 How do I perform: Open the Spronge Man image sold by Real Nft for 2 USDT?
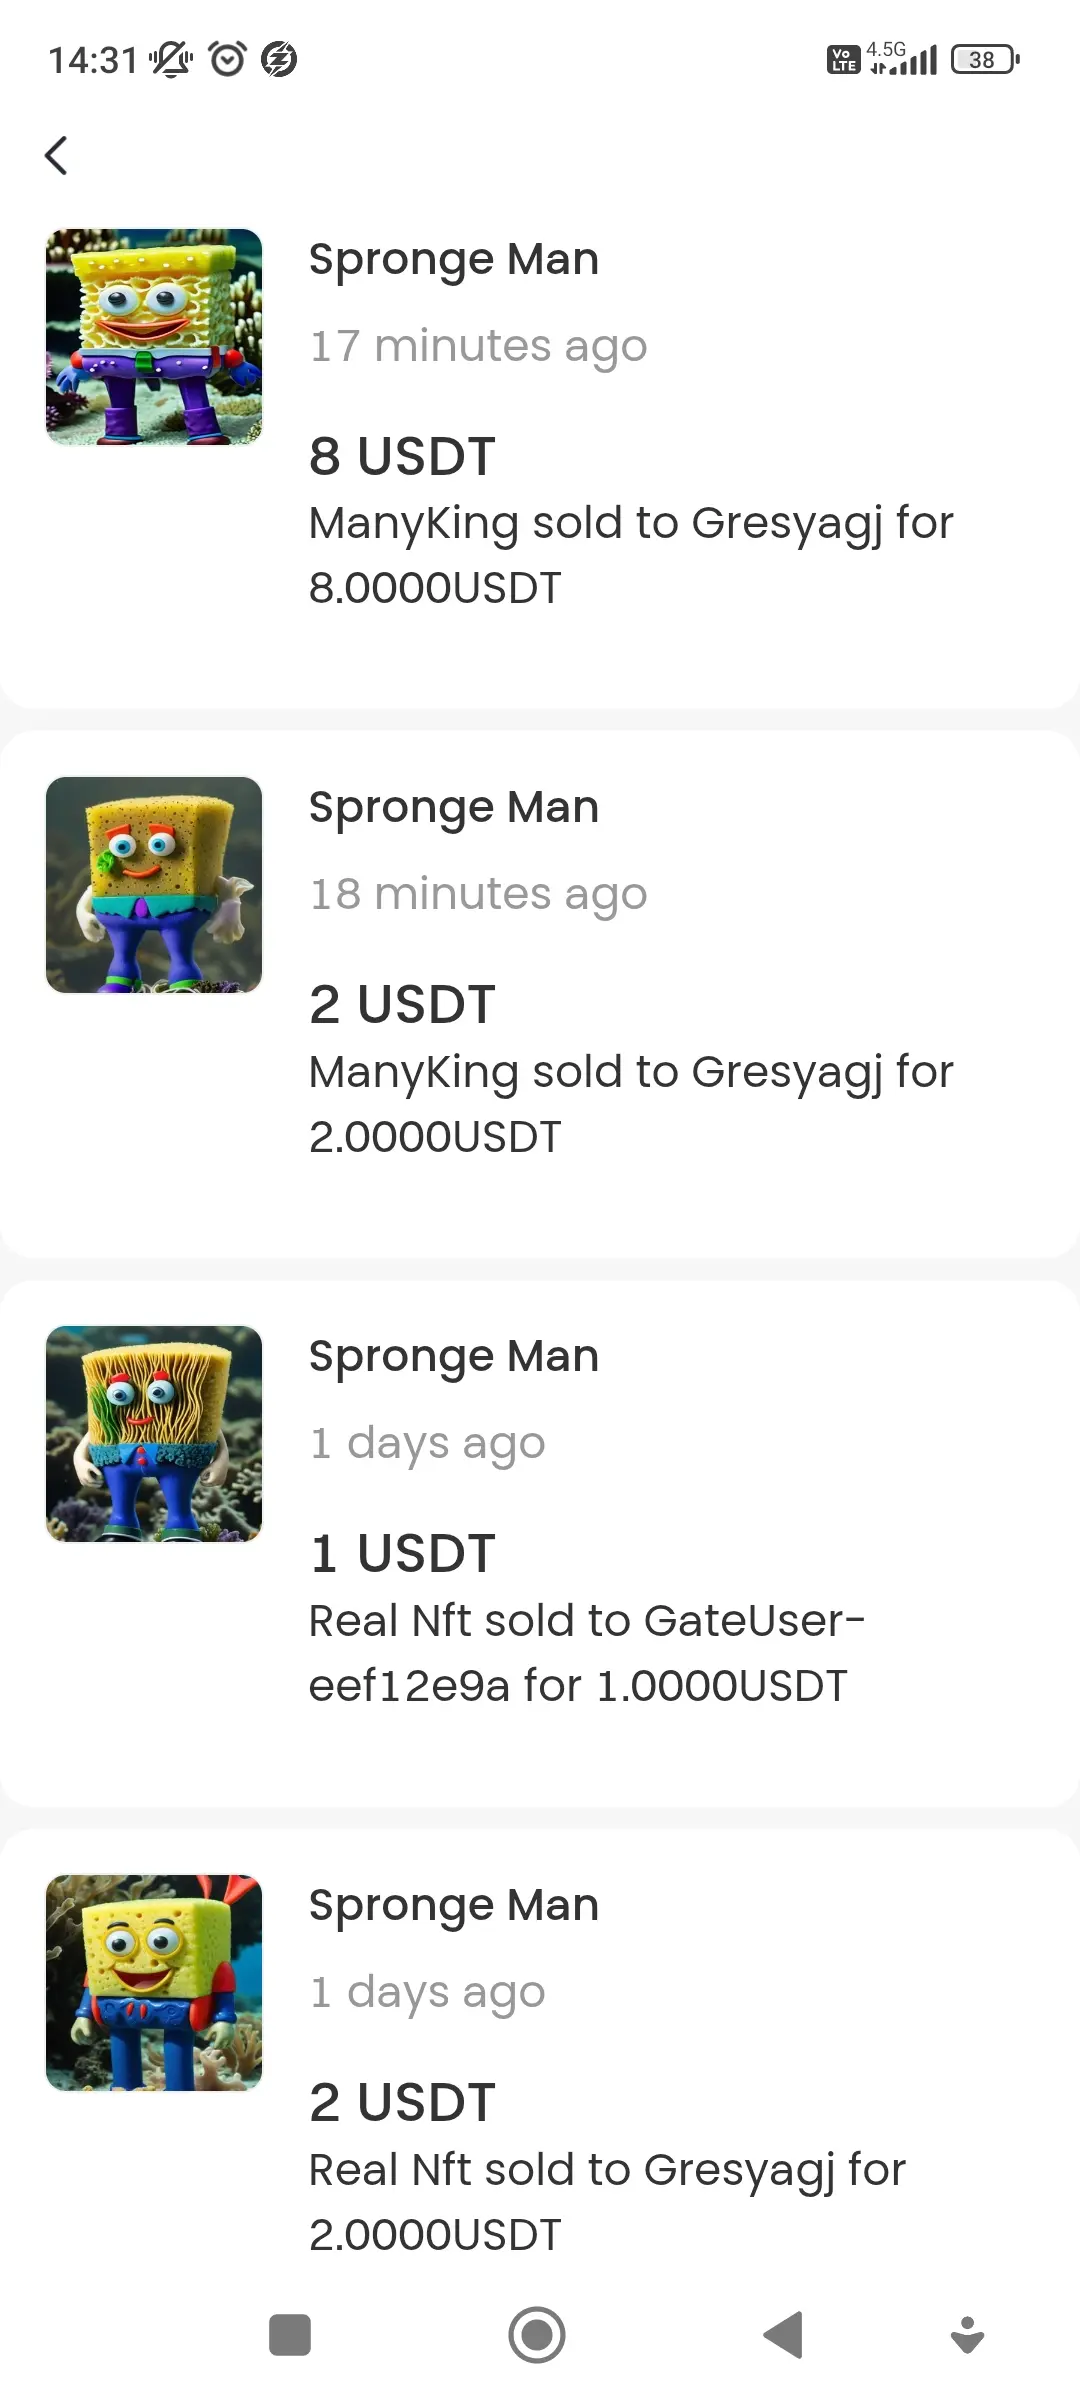(x=154, y=1983)
